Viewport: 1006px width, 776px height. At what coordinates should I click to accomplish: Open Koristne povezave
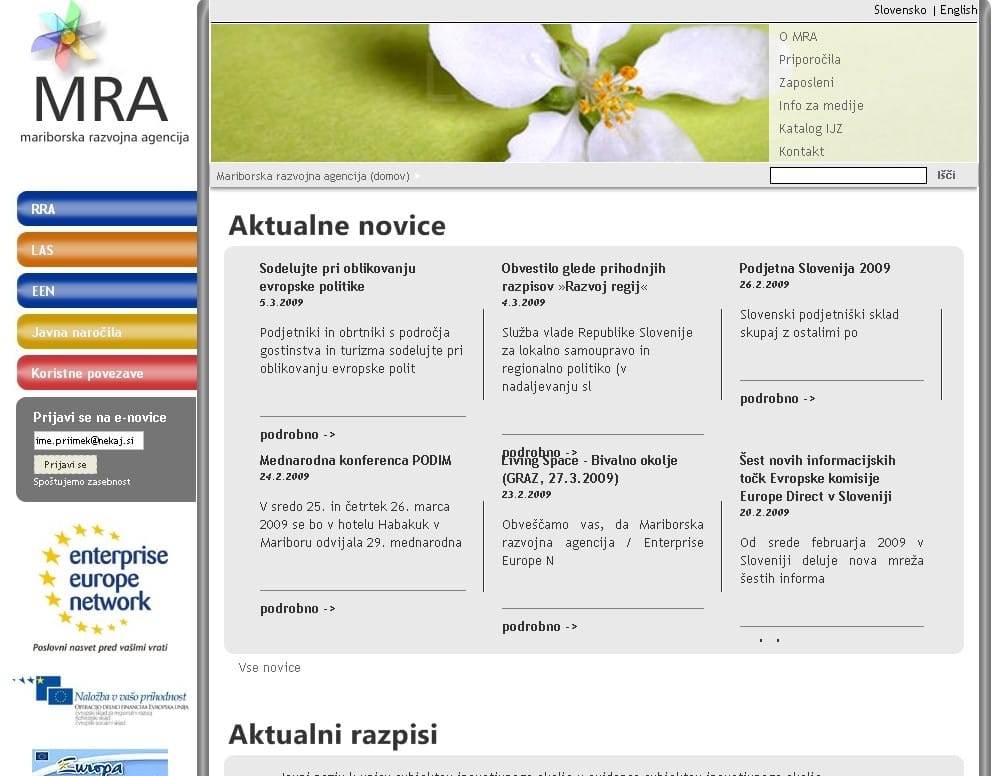point(107,373)
